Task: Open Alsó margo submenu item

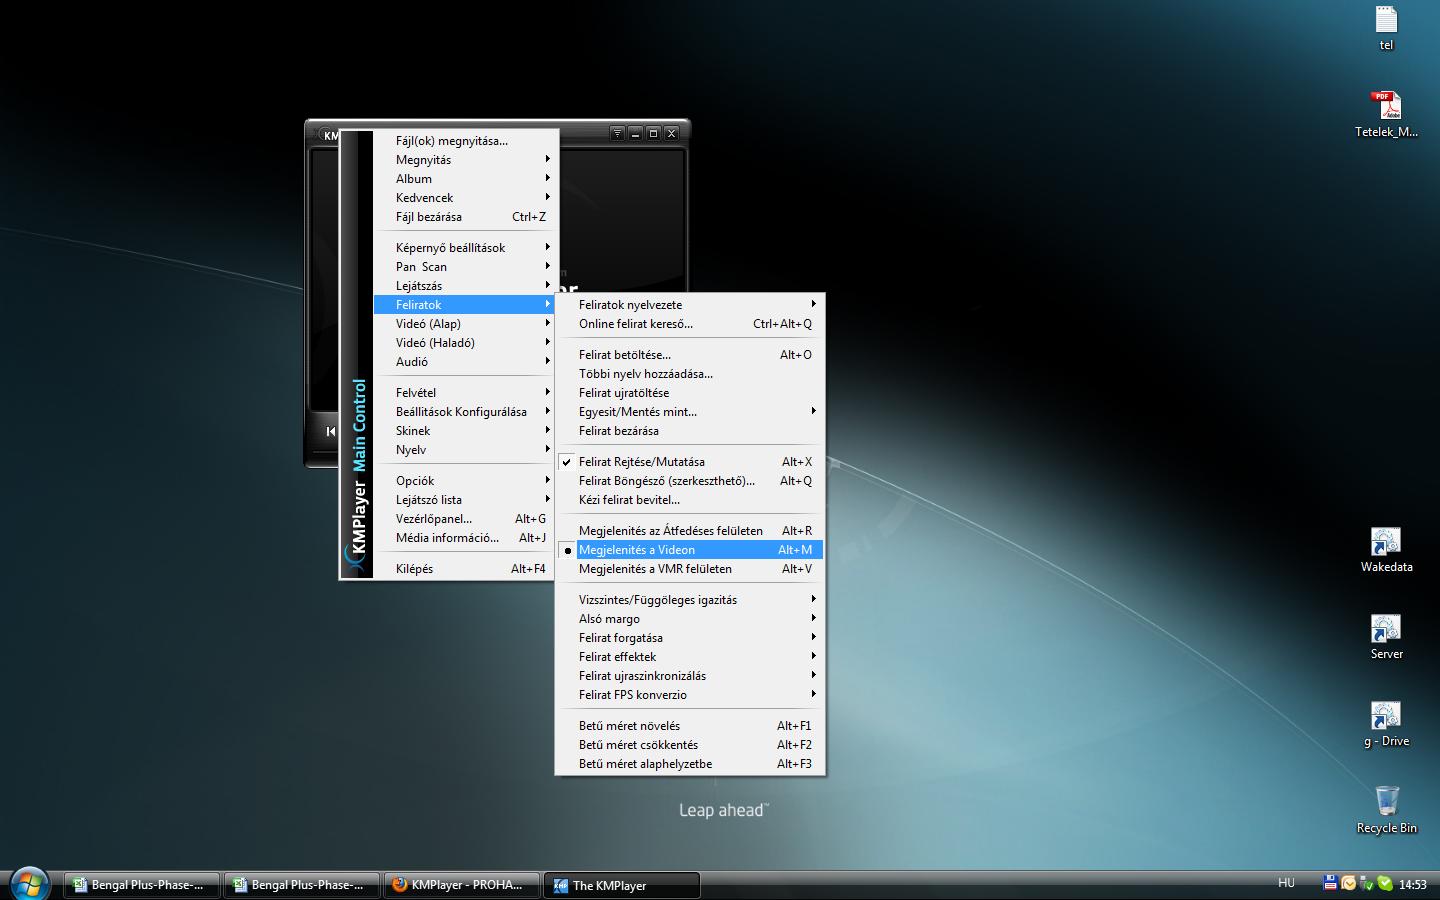Action: click(x=690, y=619)
